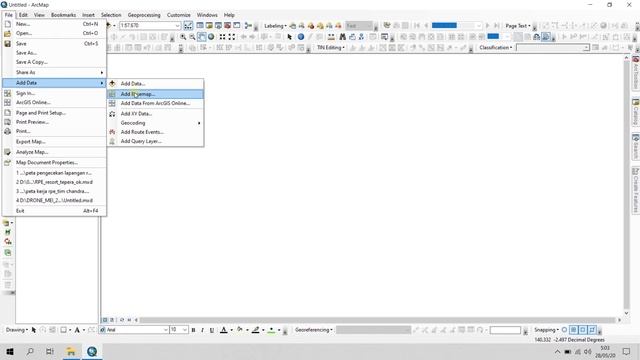The width and height of the screenshot is (640, 360).
Task: Open the Classification dropdown menu
Action: coord(496,48)
